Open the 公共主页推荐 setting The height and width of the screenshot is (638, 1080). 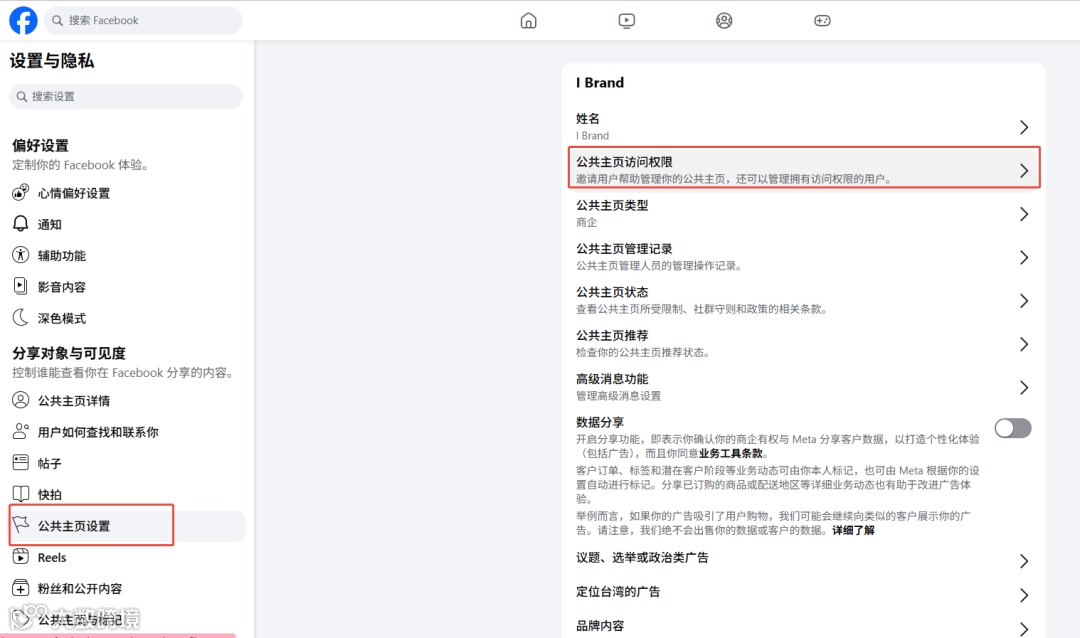coord(804,344)
